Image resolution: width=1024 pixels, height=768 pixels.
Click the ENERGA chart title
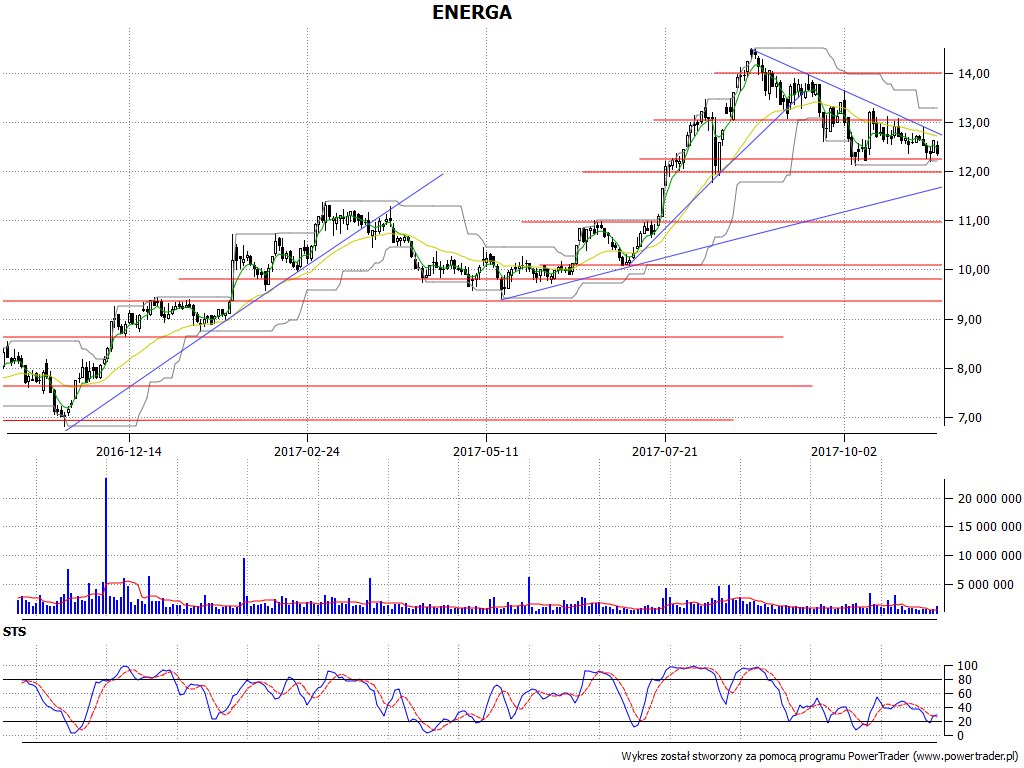coord(472,12)
